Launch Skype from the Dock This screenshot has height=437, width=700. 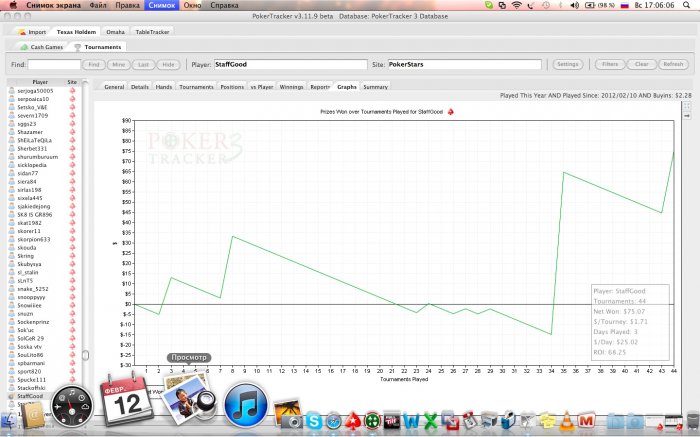(314, 421)
